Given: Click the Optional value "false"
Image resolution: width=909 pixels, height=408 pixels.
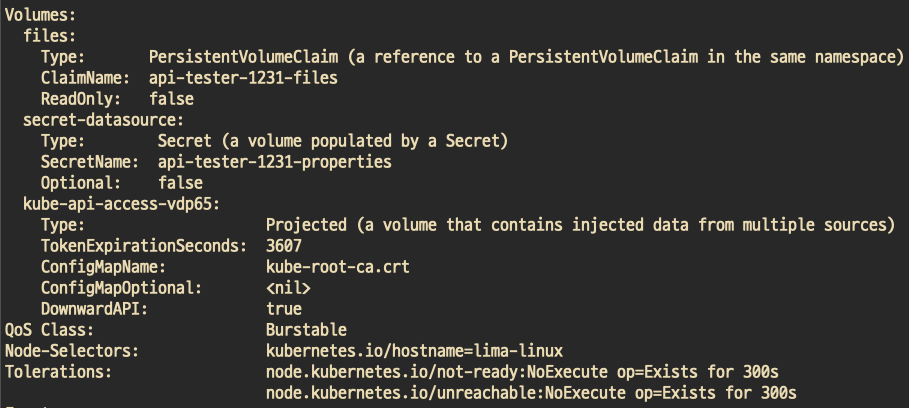Looking at the screenshot, I should pyautogui.click(x=180, y=183).
